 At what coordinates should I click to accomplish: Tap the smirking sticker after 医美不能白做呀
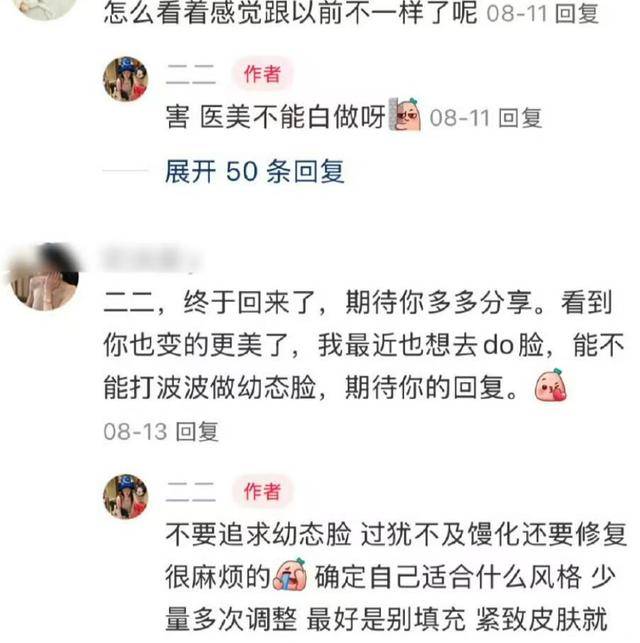405,114
